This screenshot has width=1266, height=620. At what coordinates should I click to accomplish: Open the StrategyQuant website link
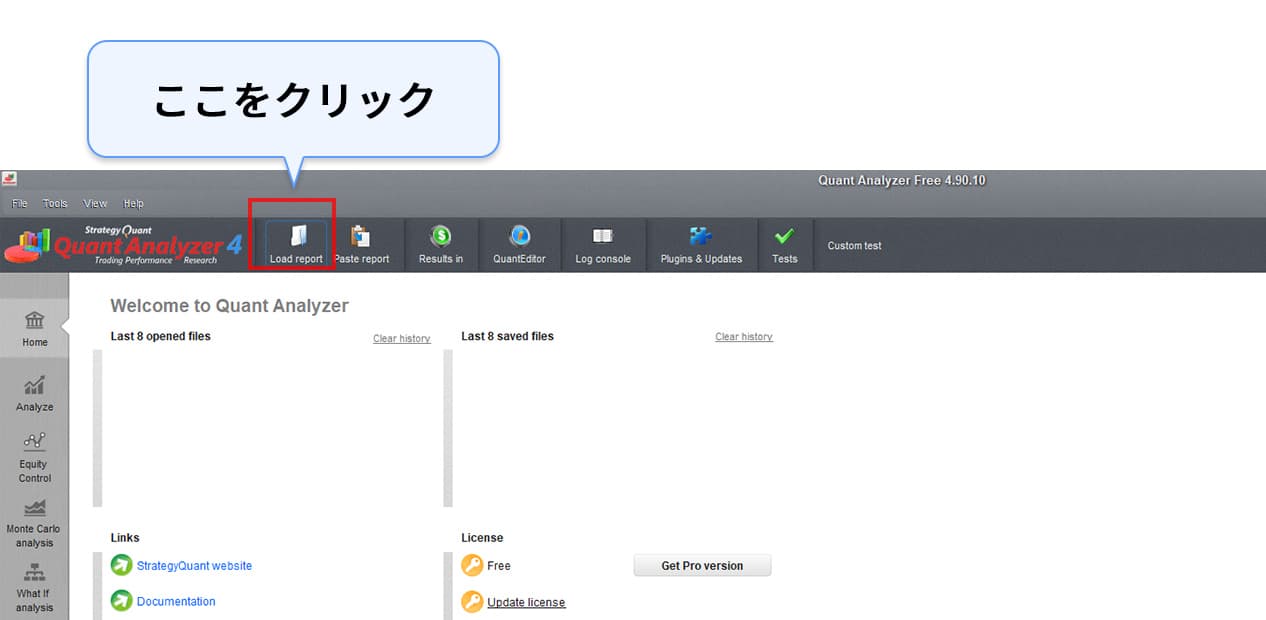[194, 565]
